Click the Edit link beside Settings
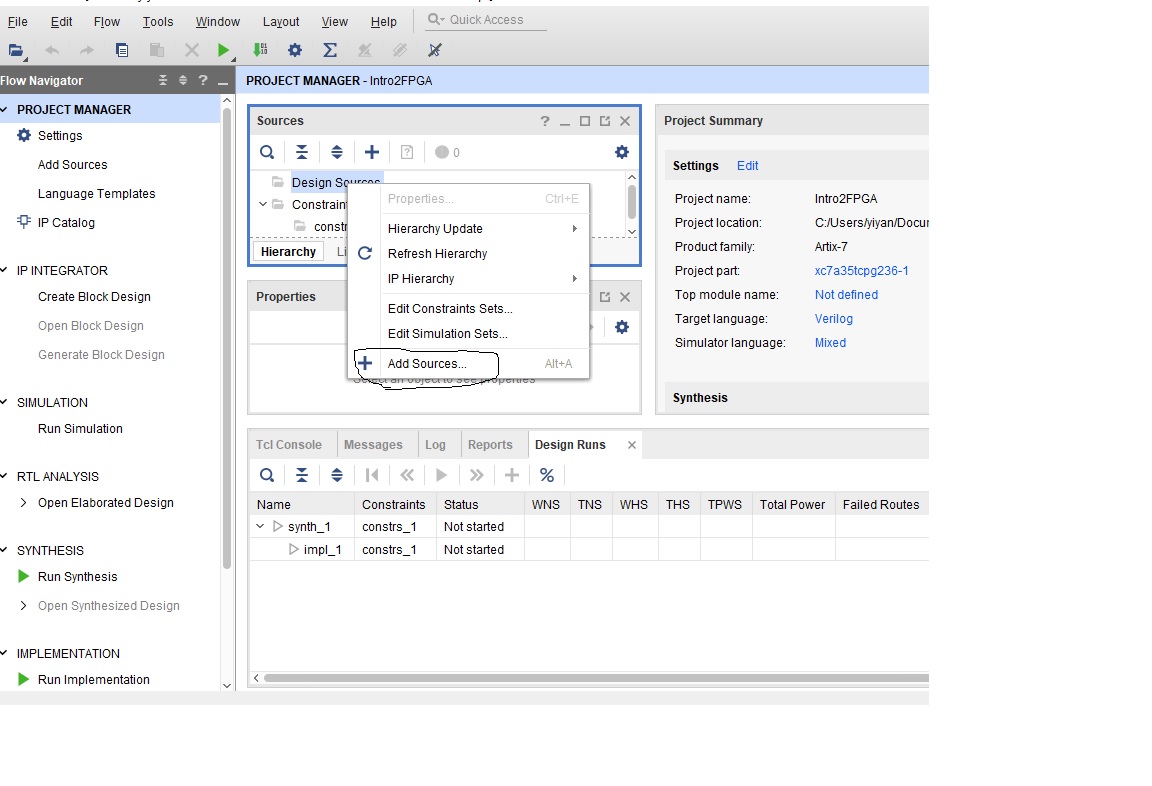Image resolution: width=1152 pixels, height=786 pixels. [747, 166]
